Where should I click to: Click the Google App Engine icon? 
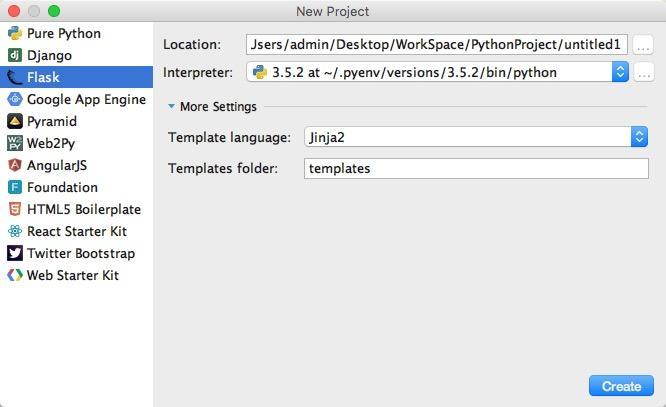pos(15,99)
